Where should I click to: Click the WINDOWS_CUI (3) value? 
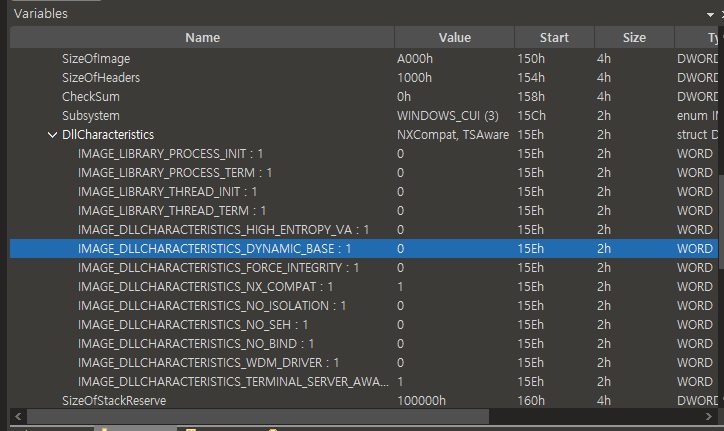click(x=447, y=115)
